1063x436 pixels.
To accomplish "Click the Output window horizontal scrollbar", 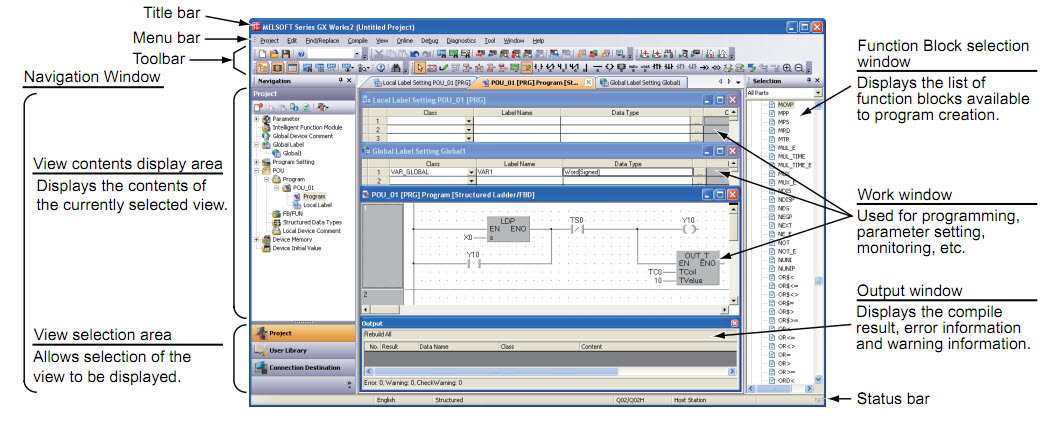I will click(x=550, y=372).
